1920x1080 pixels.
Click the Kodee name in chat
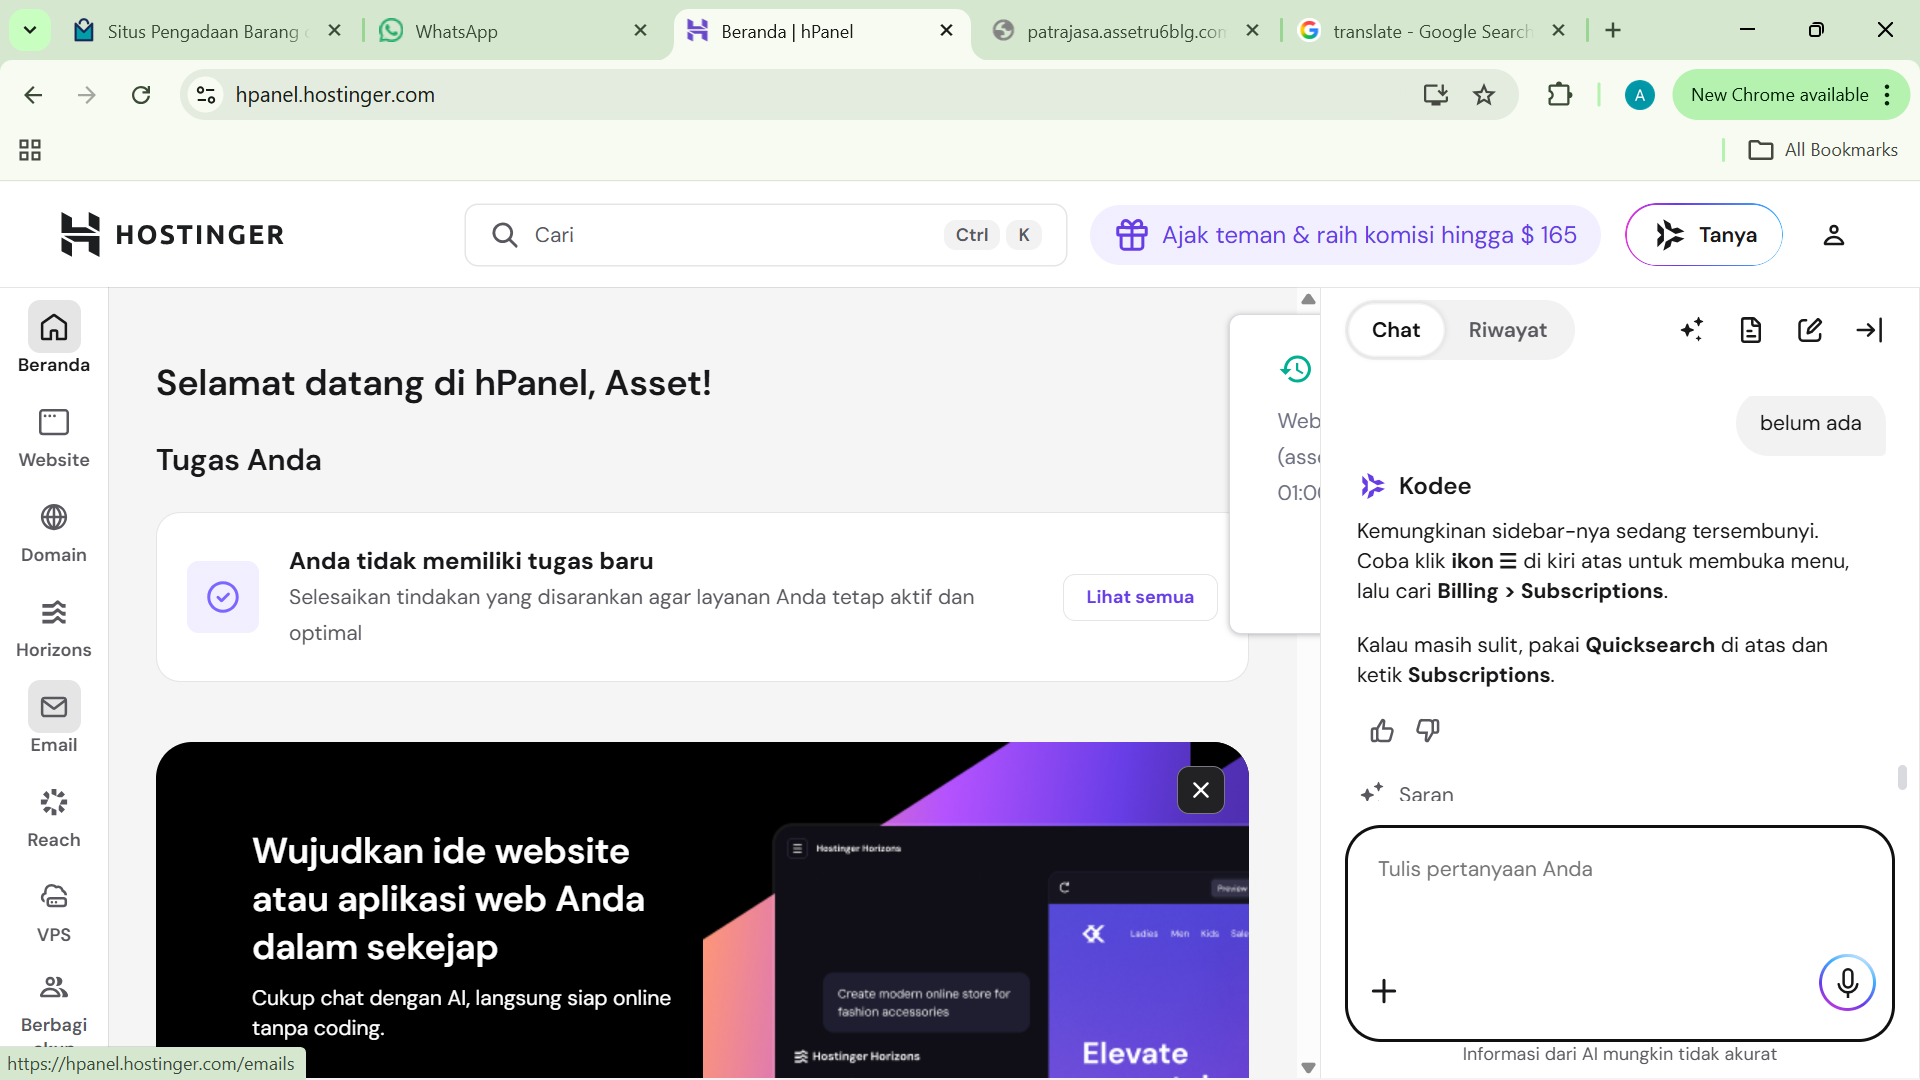[x=1434, y=486]
